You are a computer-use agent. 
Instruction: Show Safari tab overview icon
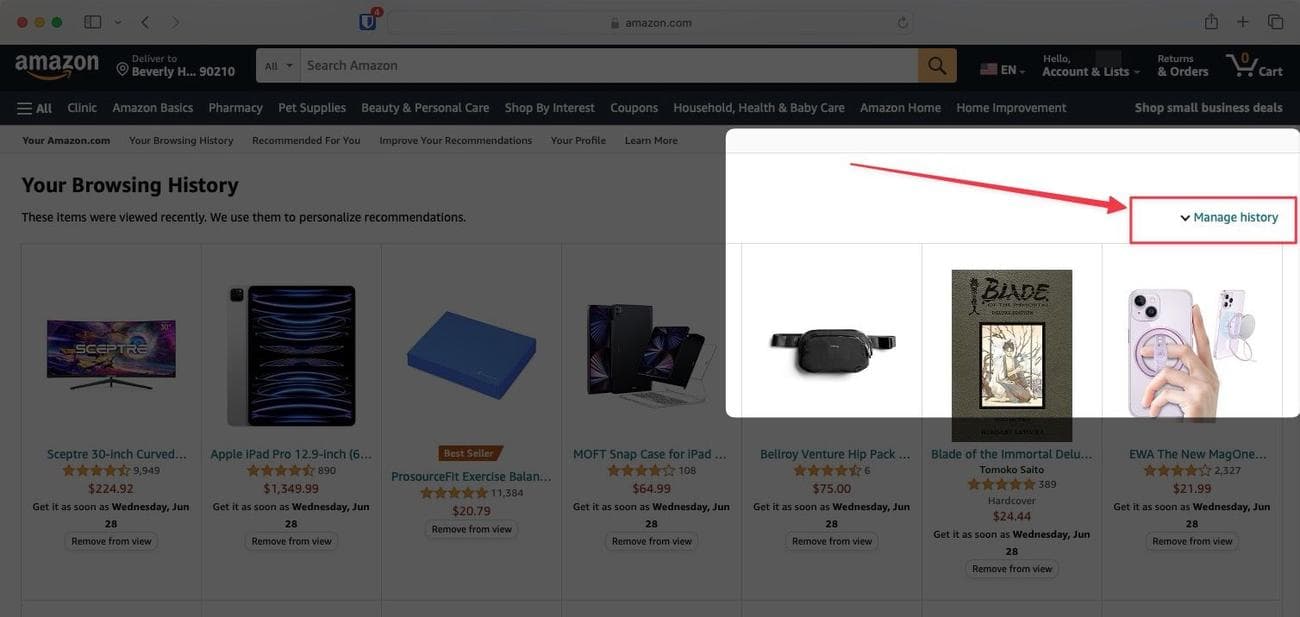pos(1275,22)
